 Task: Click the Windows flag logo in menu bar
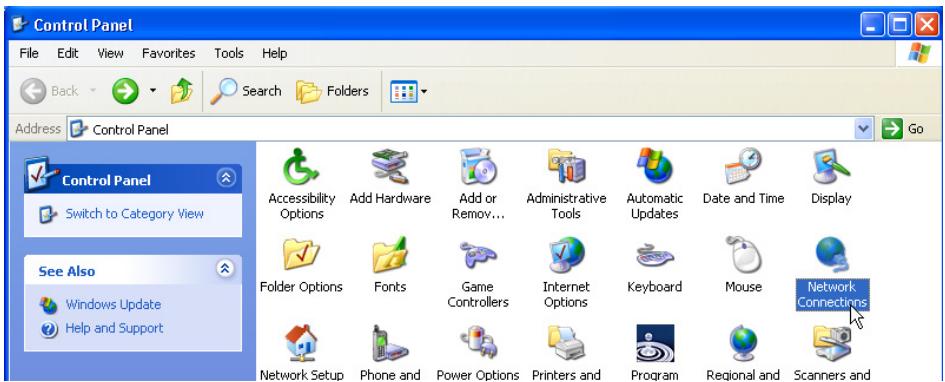[919, 54]
